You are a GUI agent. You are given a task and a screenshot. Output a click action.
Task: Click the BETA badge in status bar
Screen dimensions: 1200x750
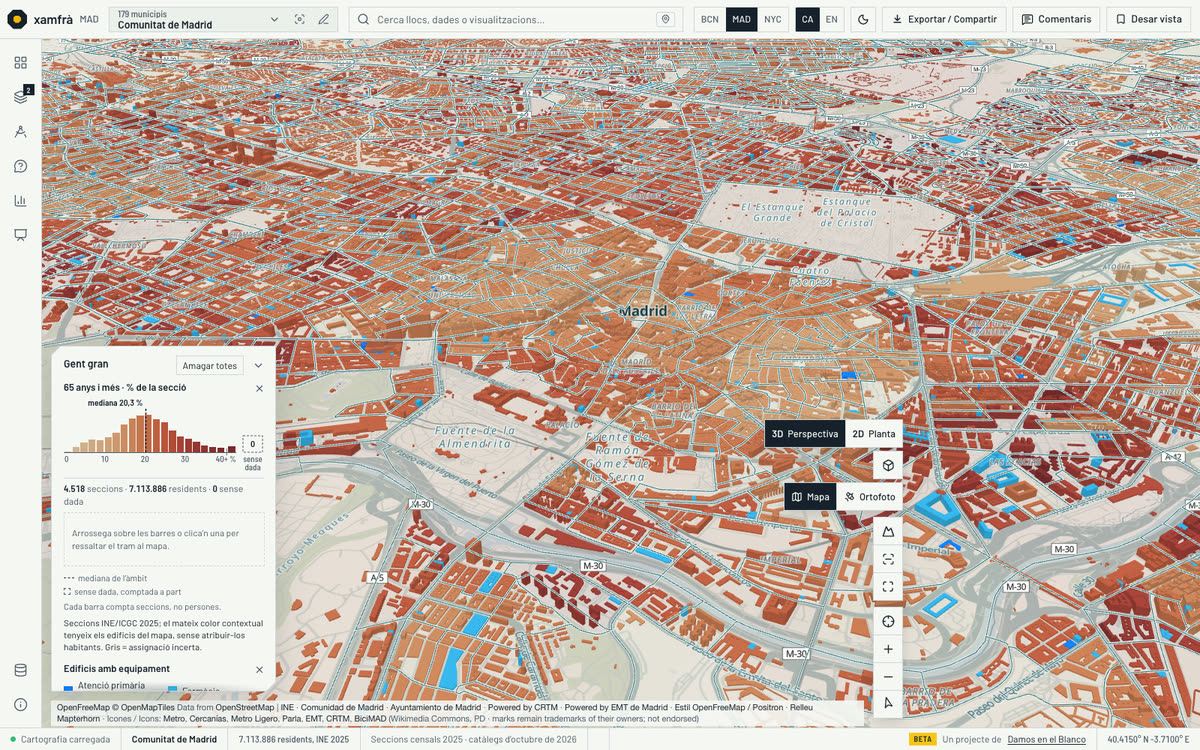pyautogui.click(x=923, y=739)
